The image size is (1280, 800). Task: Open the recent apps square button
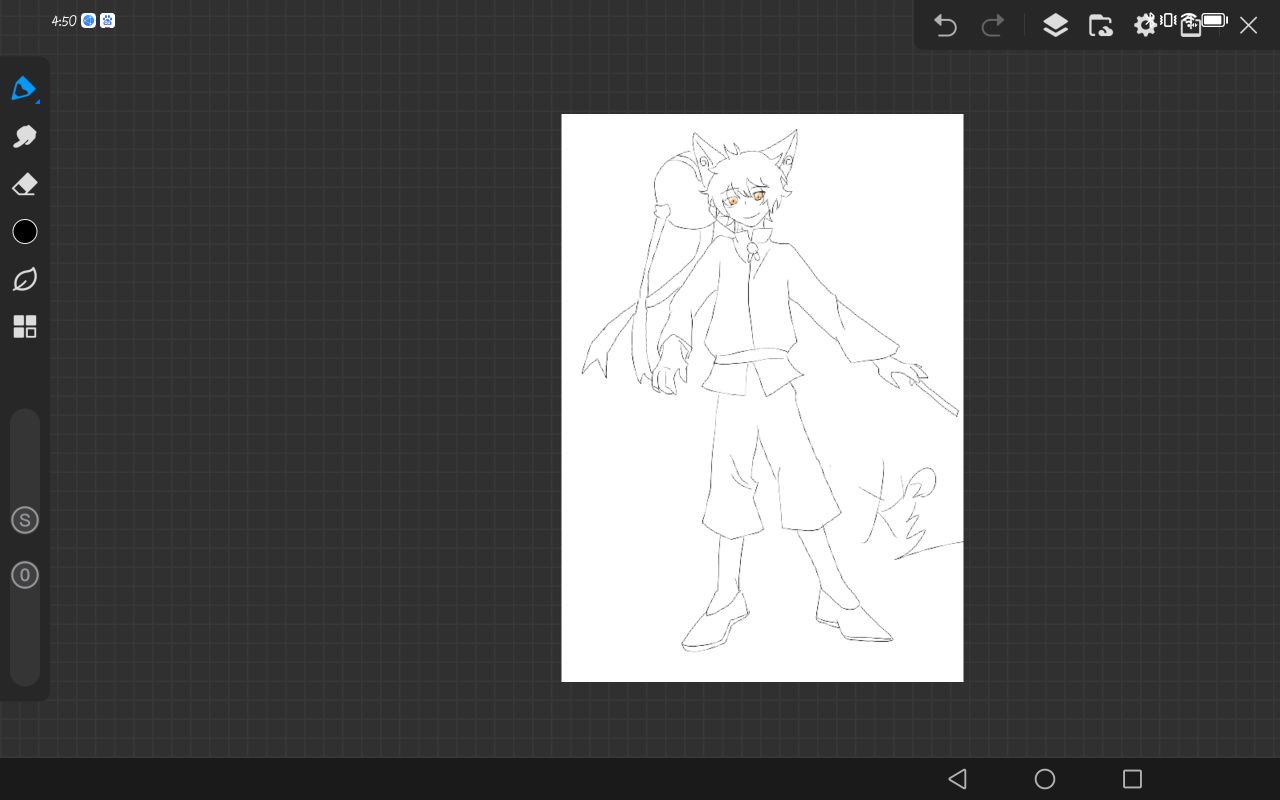(x=1132, y=779)
